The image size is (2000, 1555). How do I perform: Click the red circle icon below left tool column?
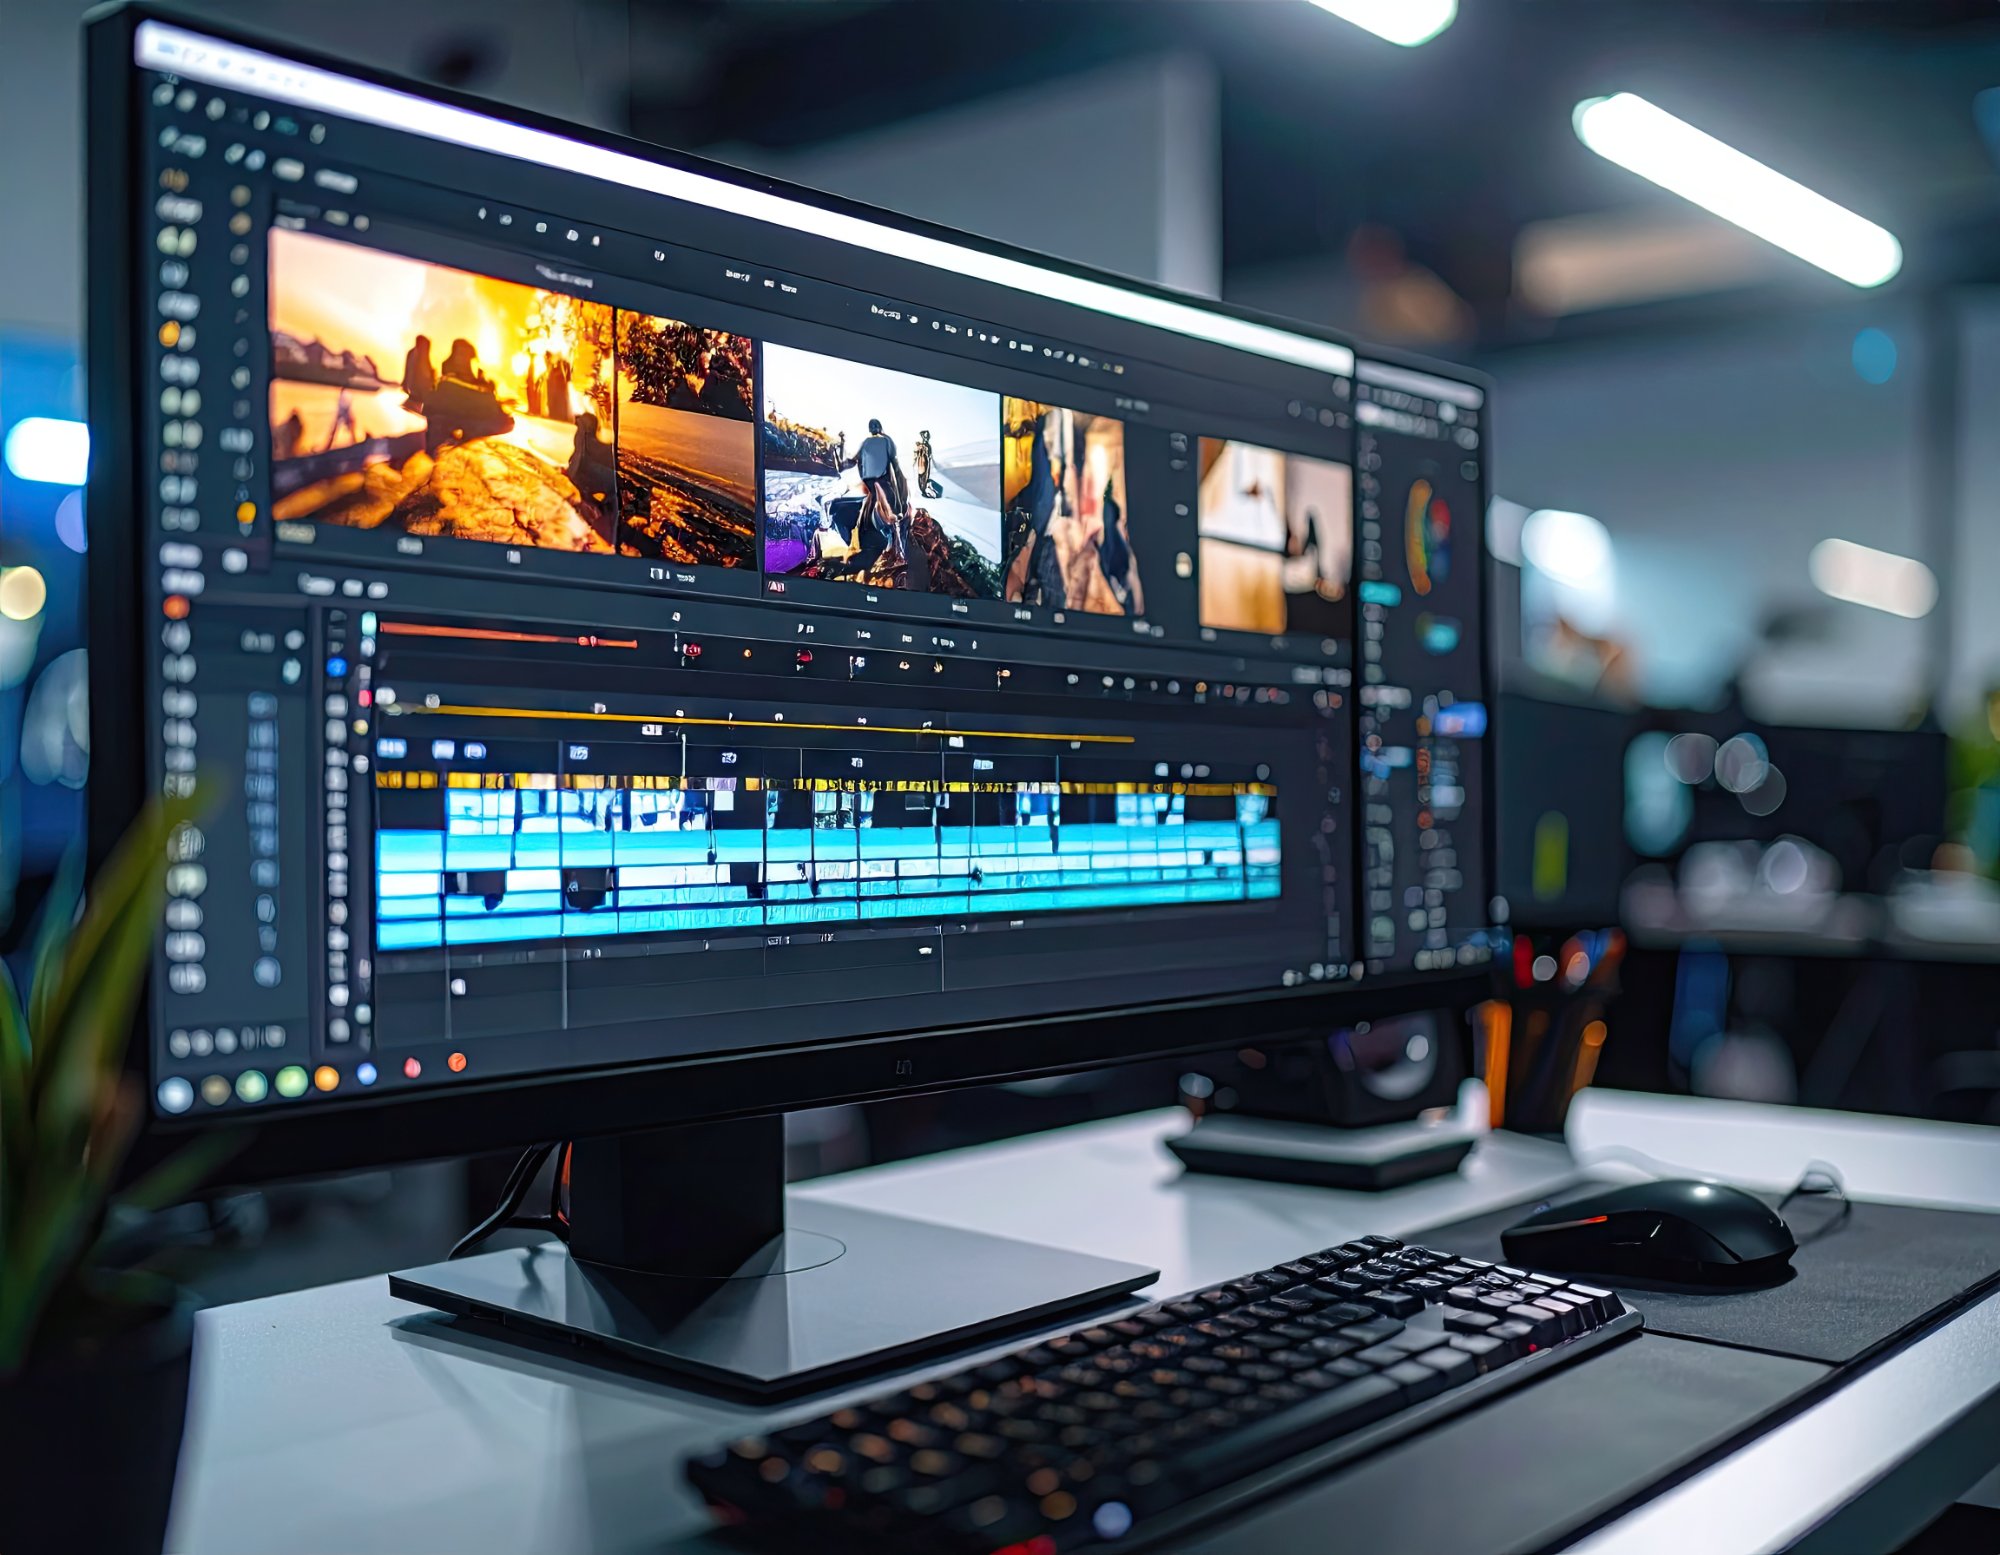point(176,606)
